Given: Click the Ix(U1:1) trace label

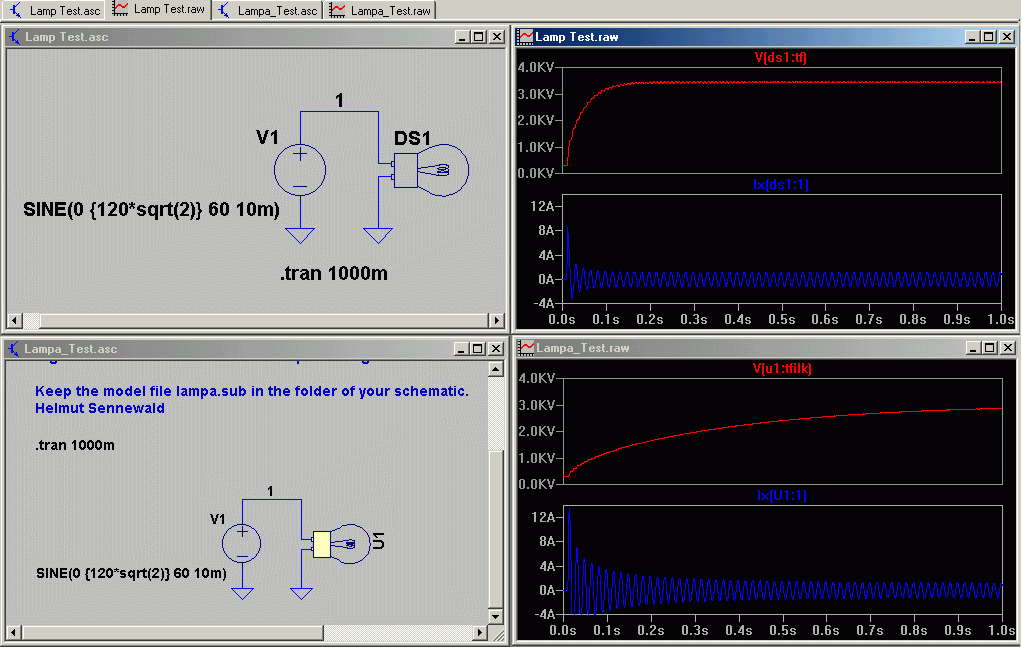Looking at the screenshot, I should (x=781, y=495).
